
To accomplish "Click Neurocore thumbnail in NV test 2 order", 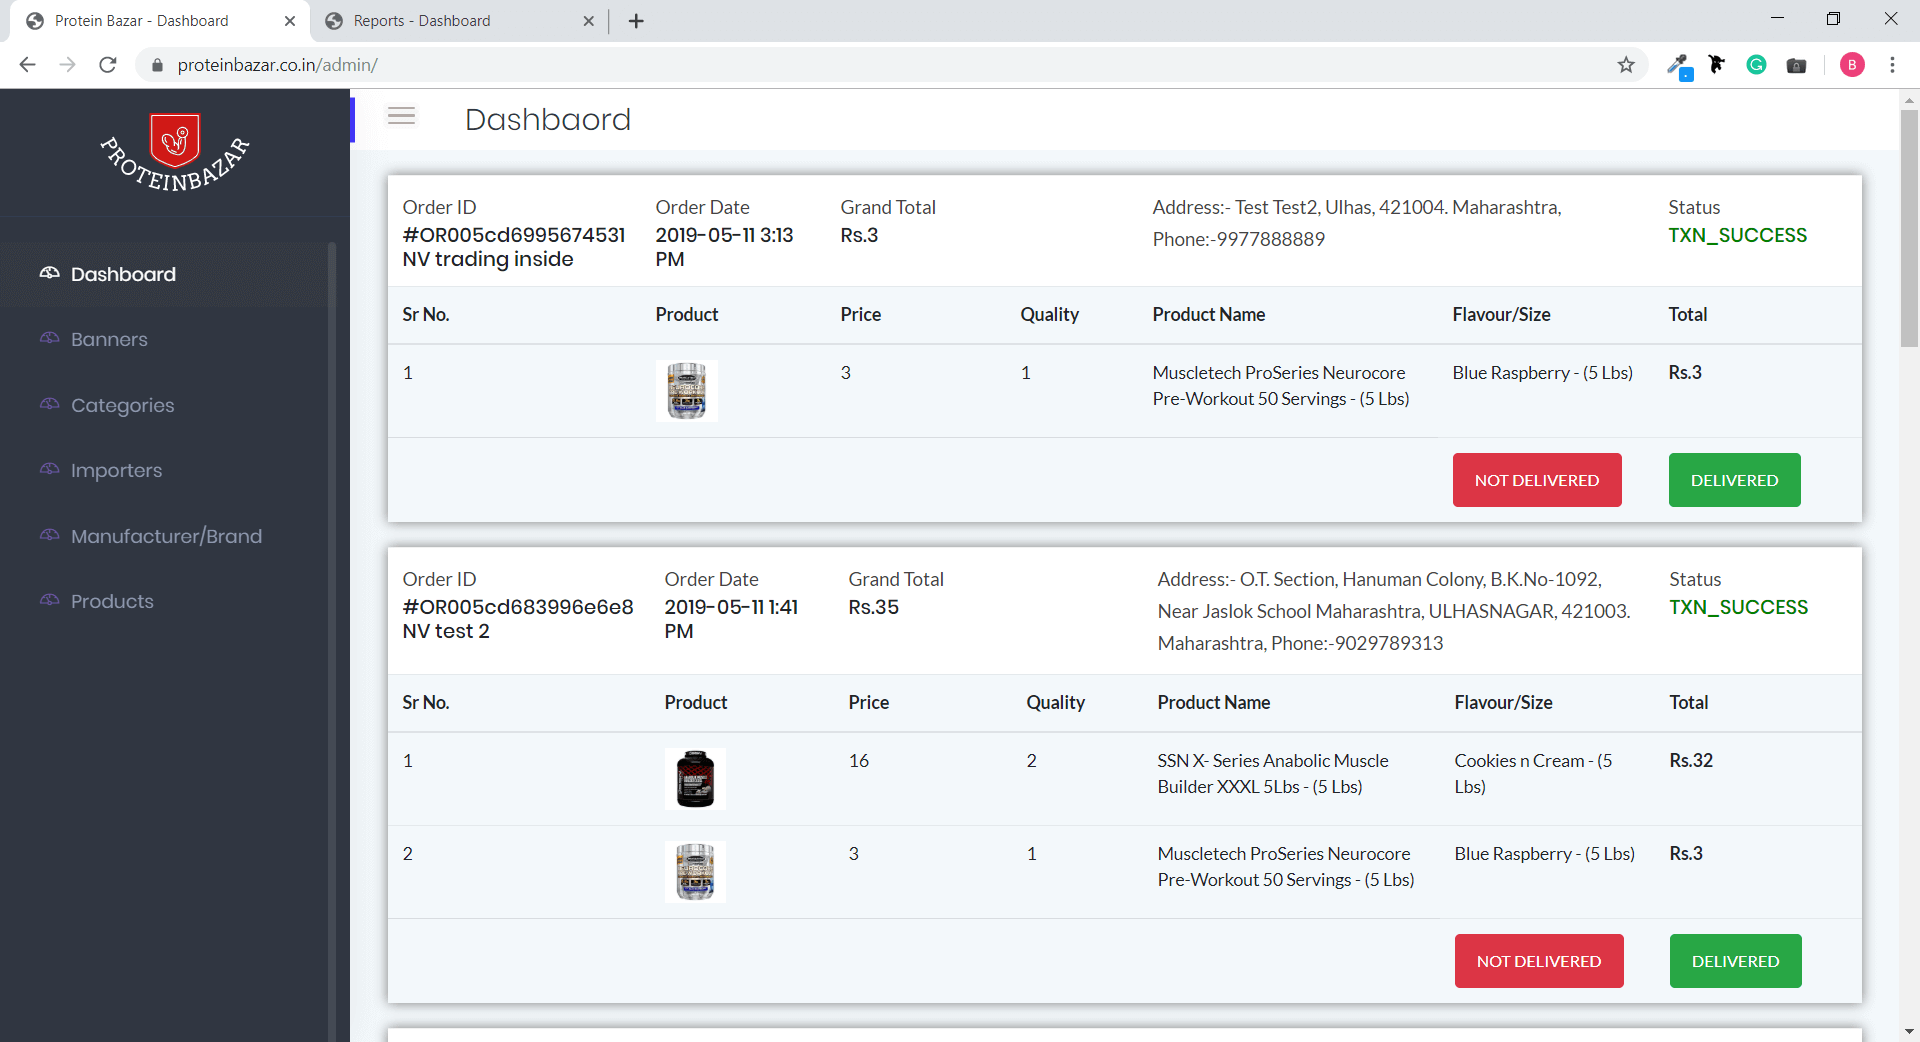I will coord(695,872).
